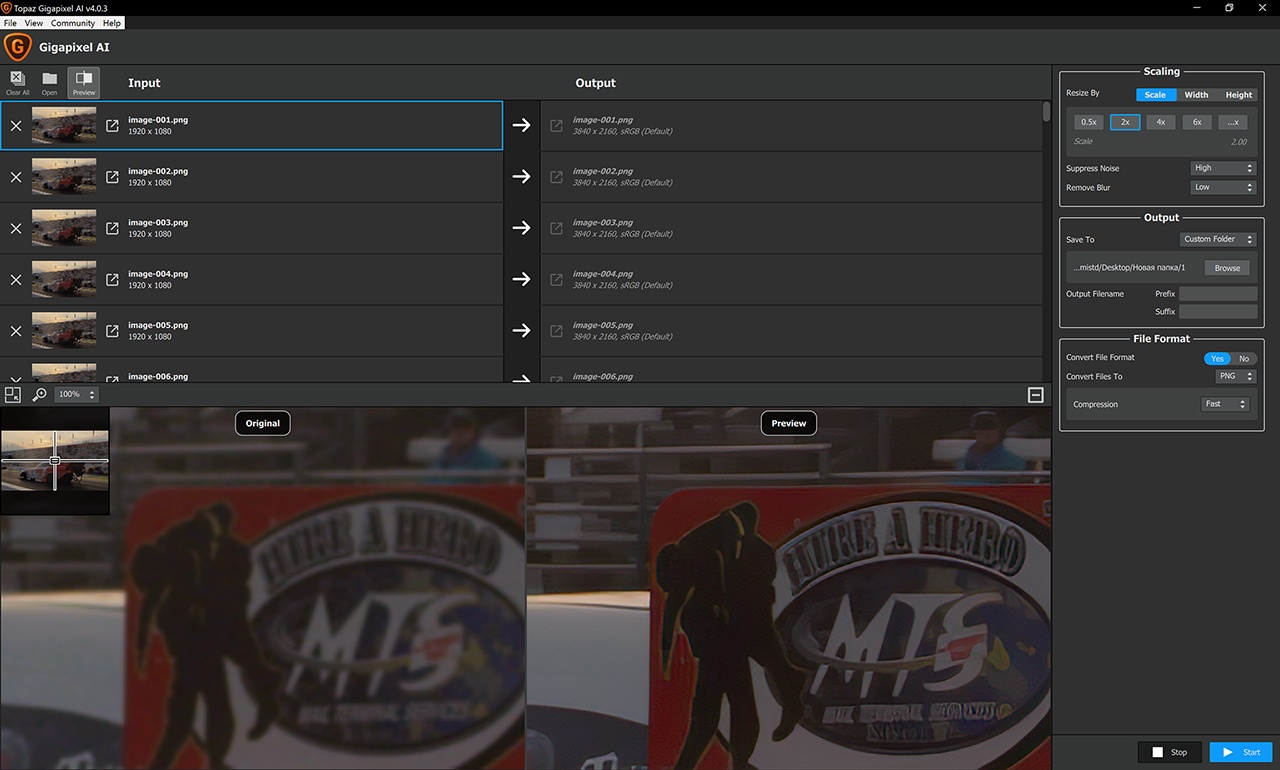Click the preview navigator thumbnail
This screenshot has width=1280, height=770.
(55, 460)
